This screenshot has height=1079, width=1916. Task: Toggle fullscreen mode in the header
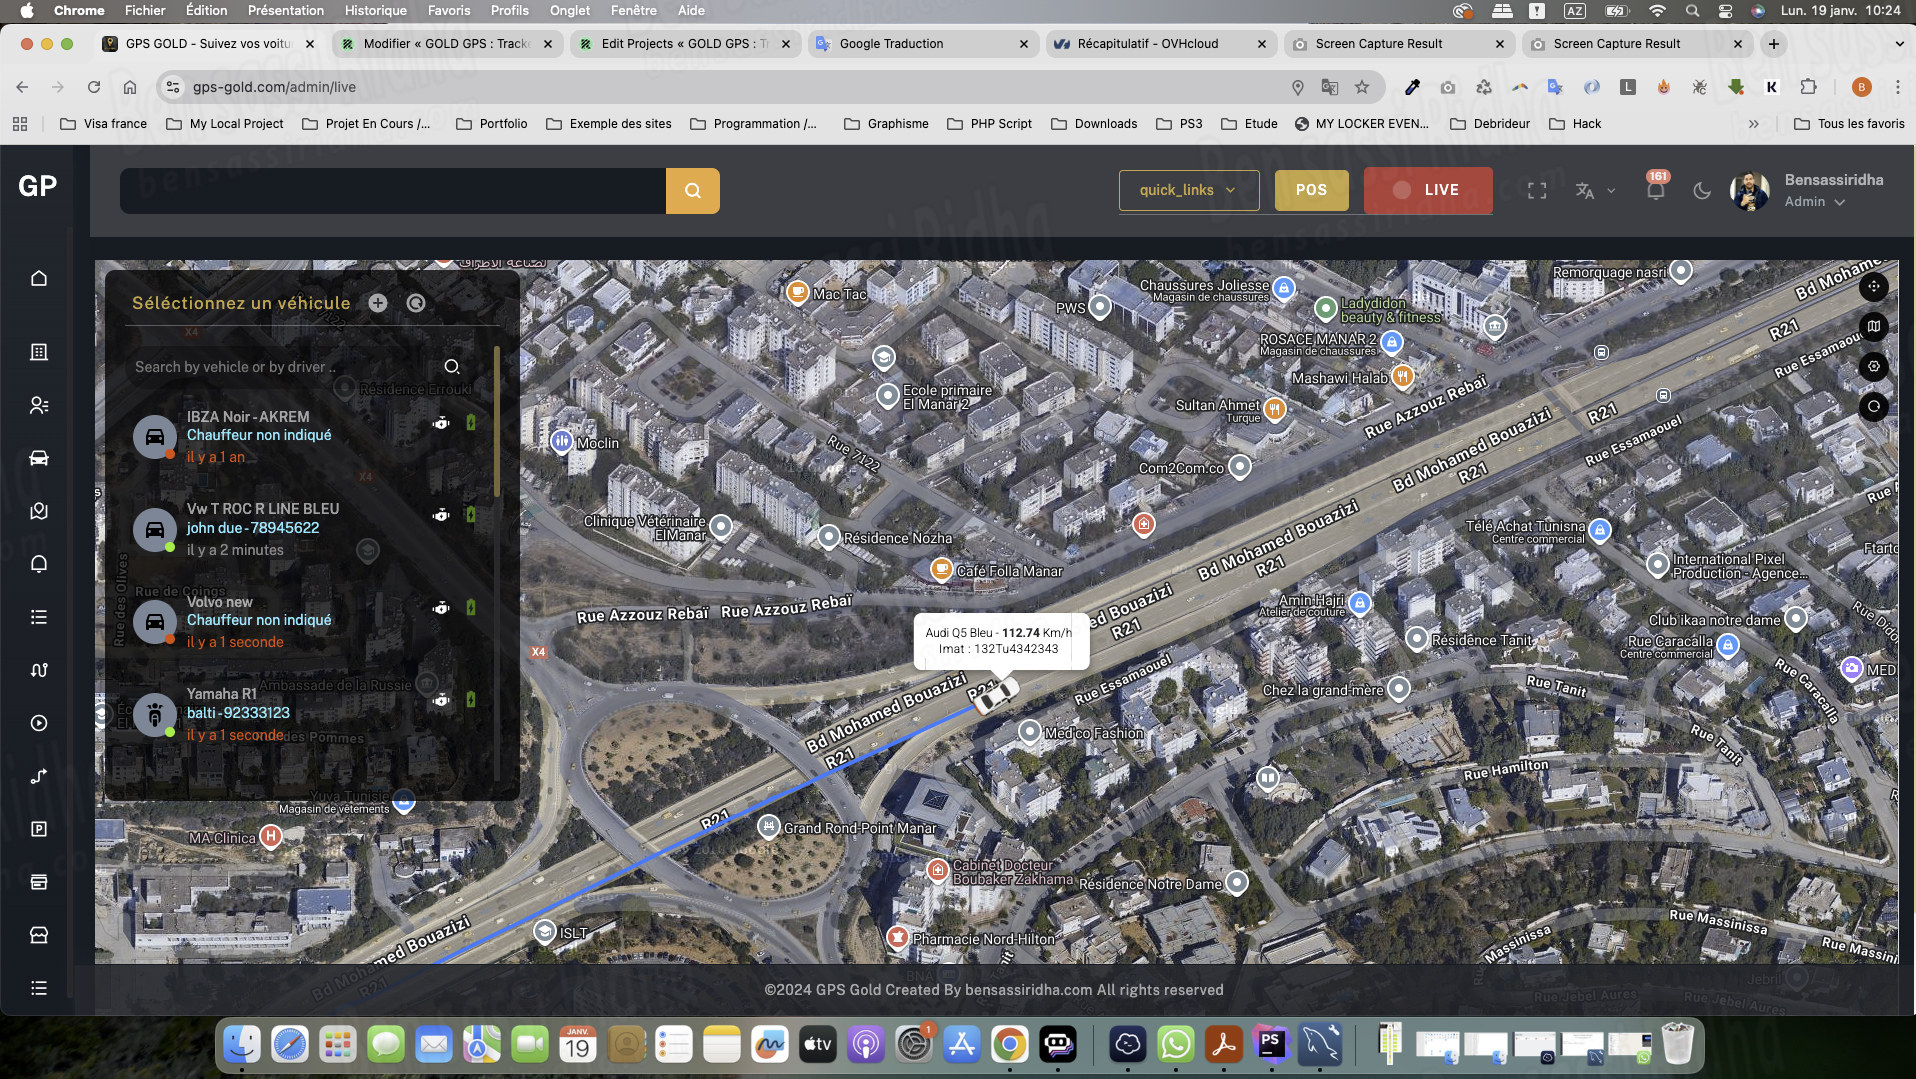point(1537,190)
